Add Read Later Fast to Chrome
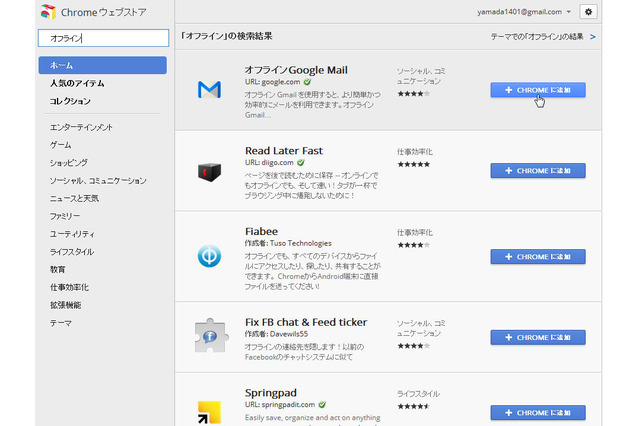Viewport: 640px width, 426px height. (538, 171)
